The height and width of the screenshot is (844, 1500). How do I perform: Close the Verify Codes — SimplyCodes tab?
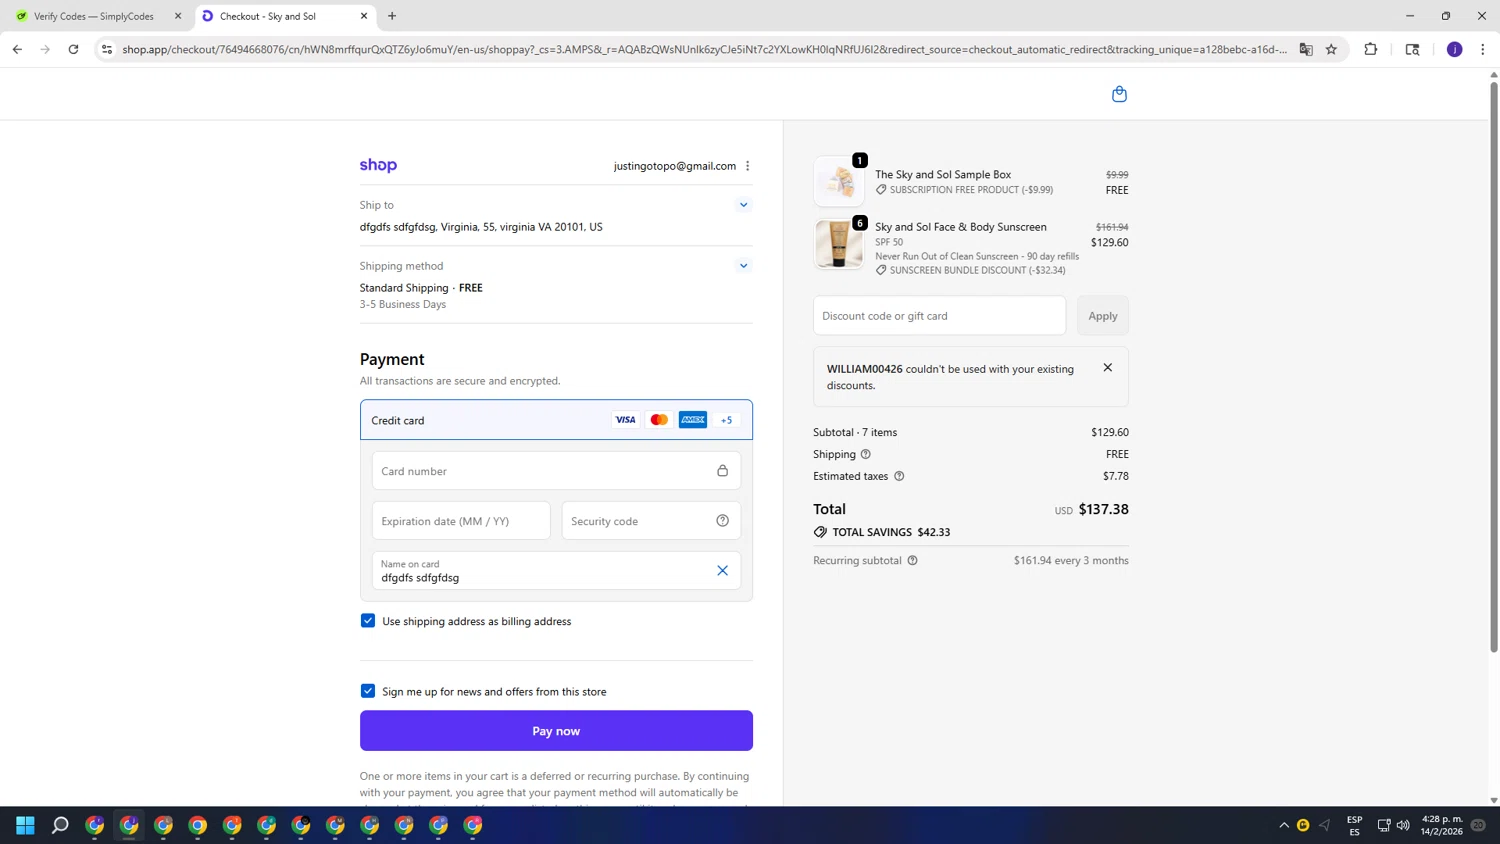pos(178,16)
